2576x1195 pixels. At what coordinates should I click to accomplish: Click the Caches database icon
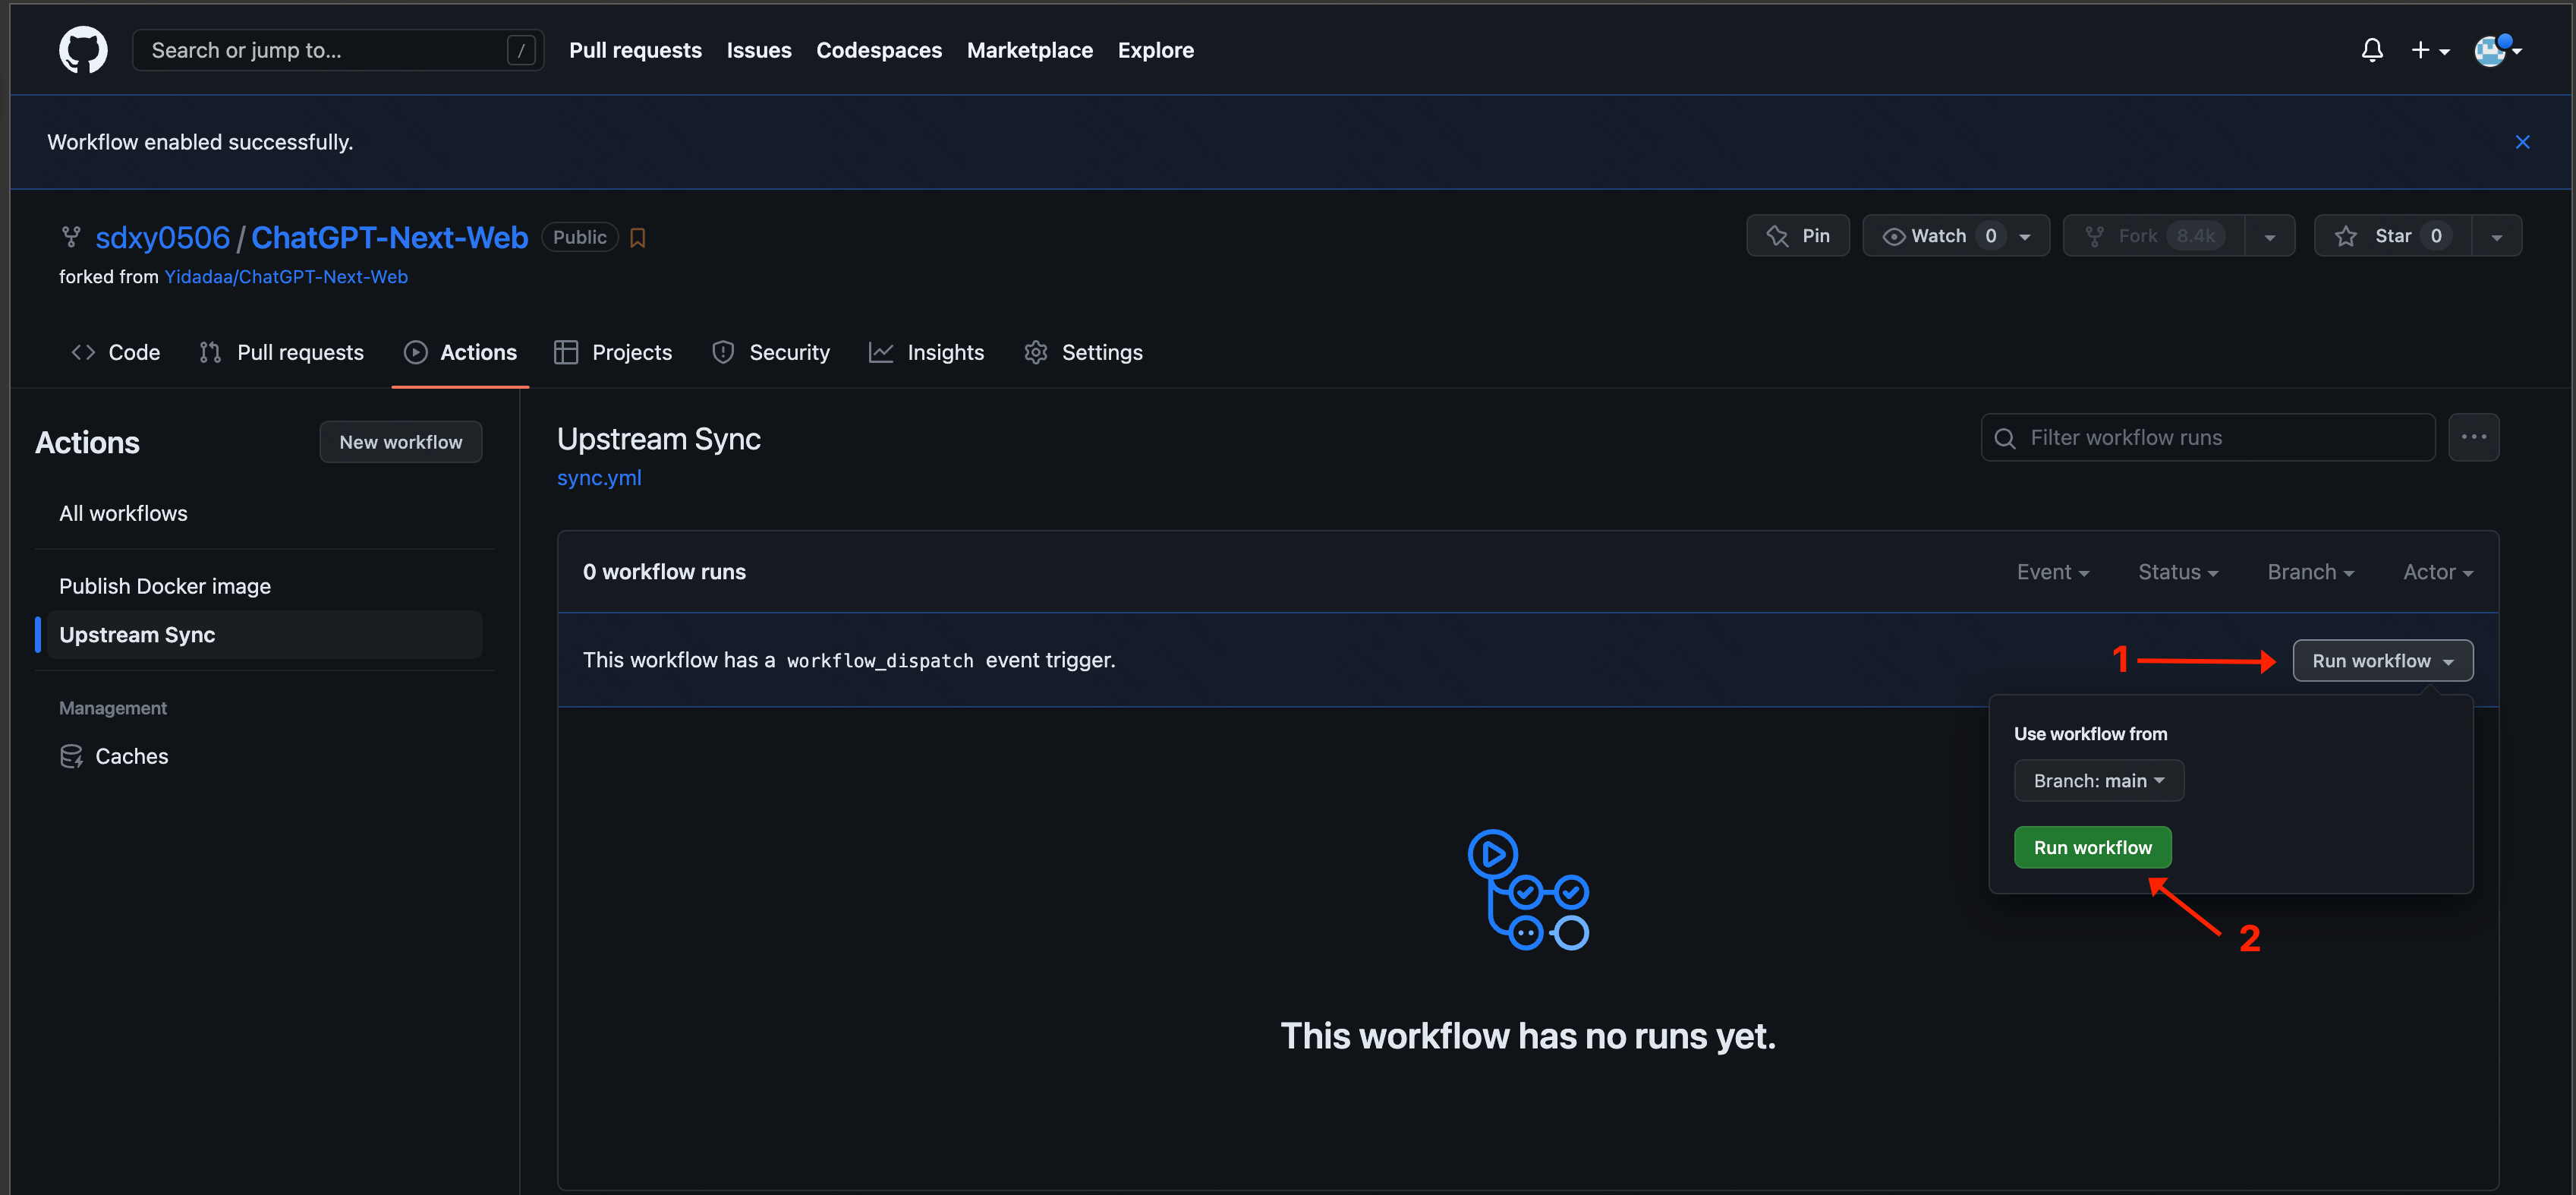tap(71, 756)
